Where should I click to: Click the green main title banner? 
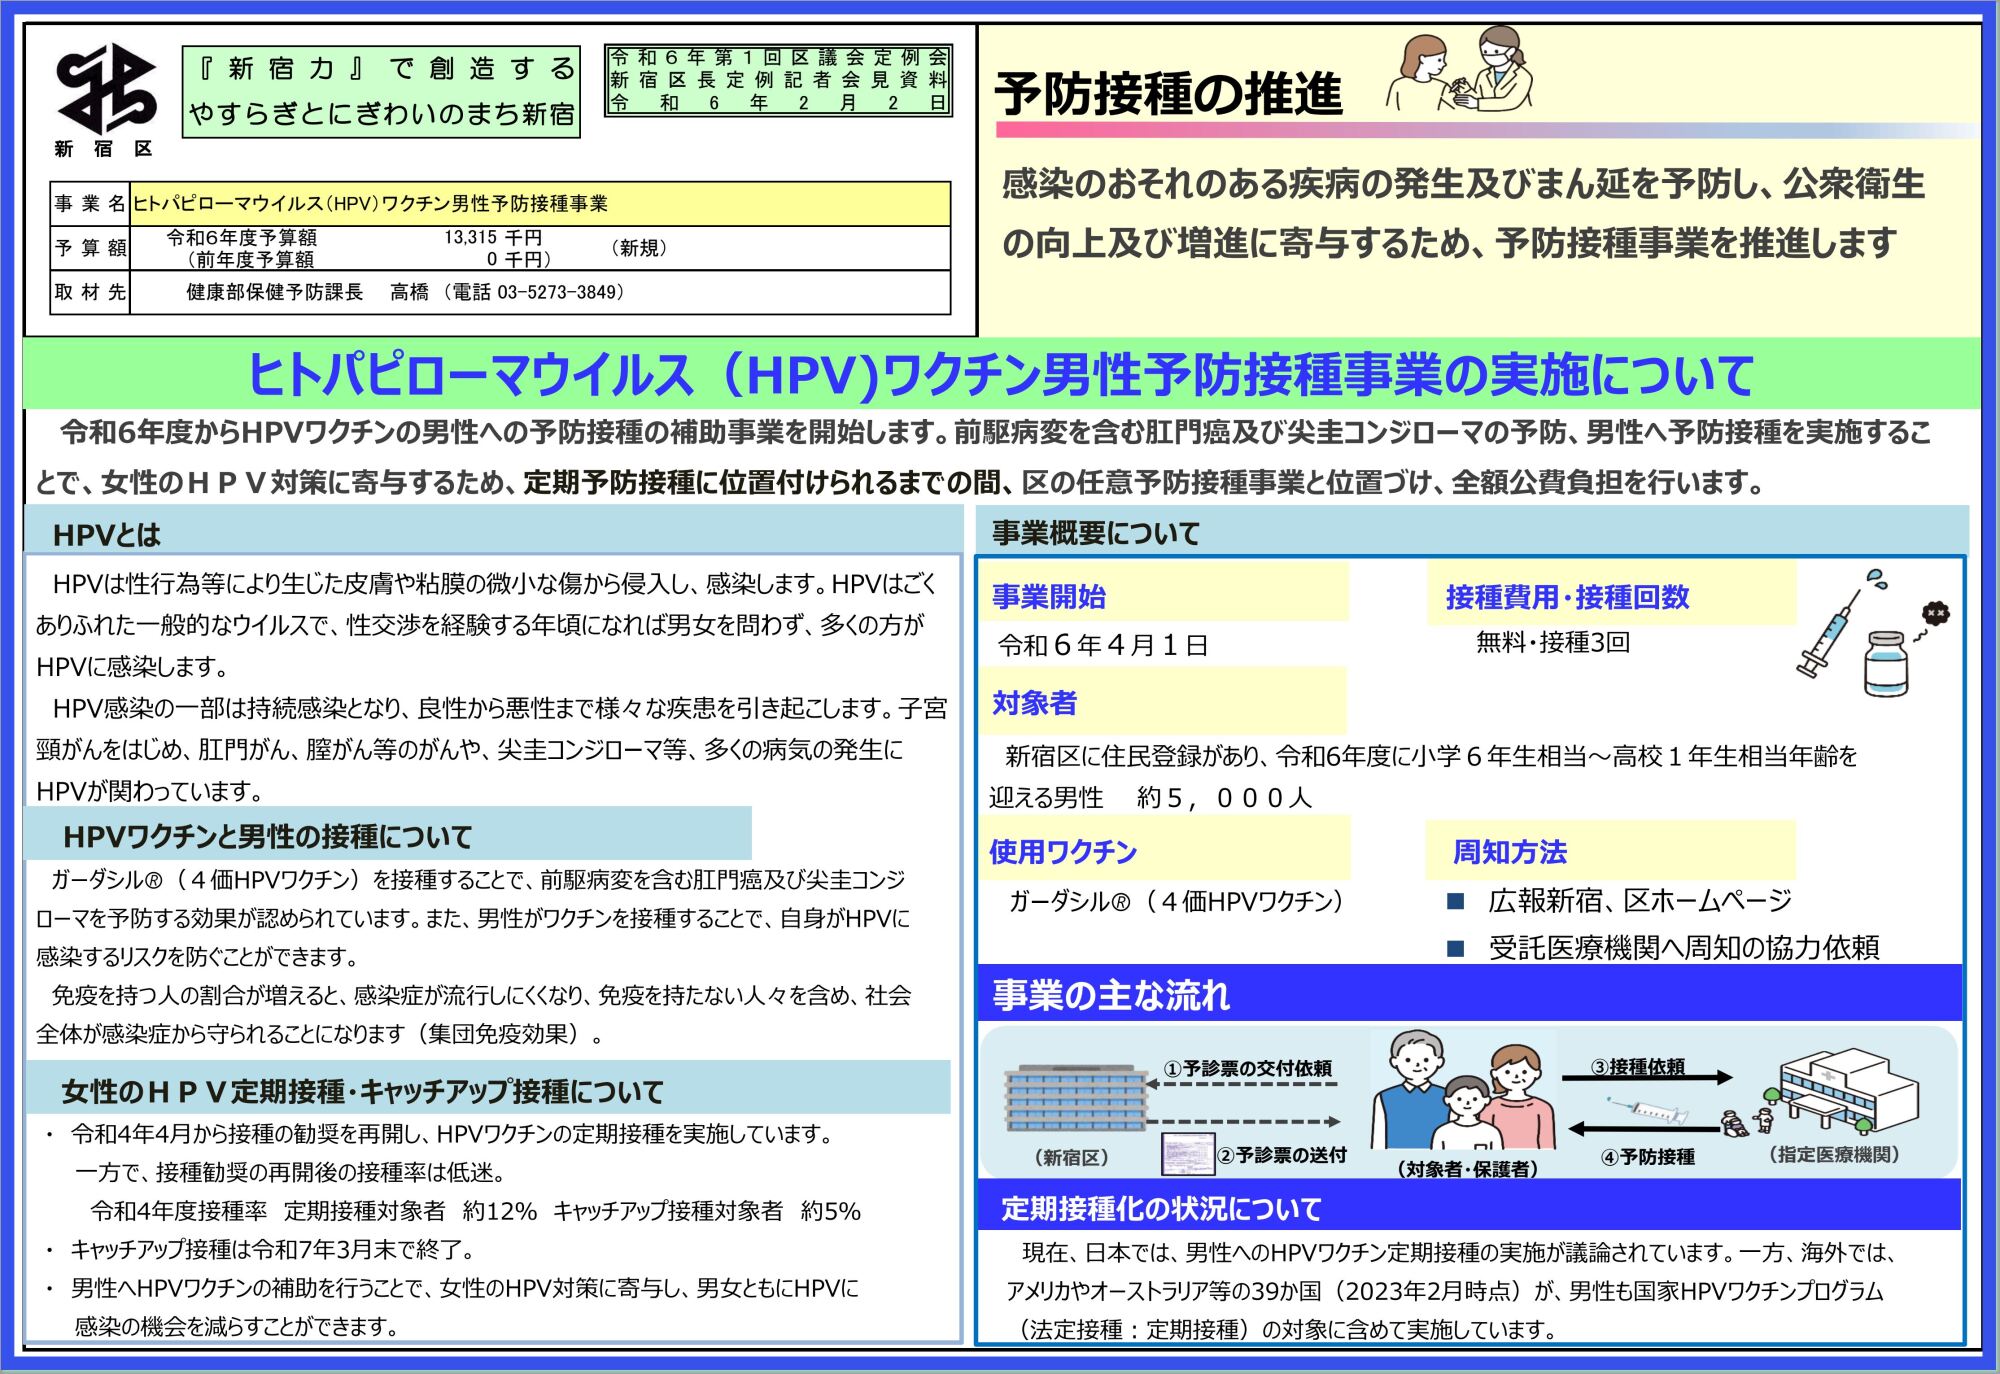[1000, 374]
